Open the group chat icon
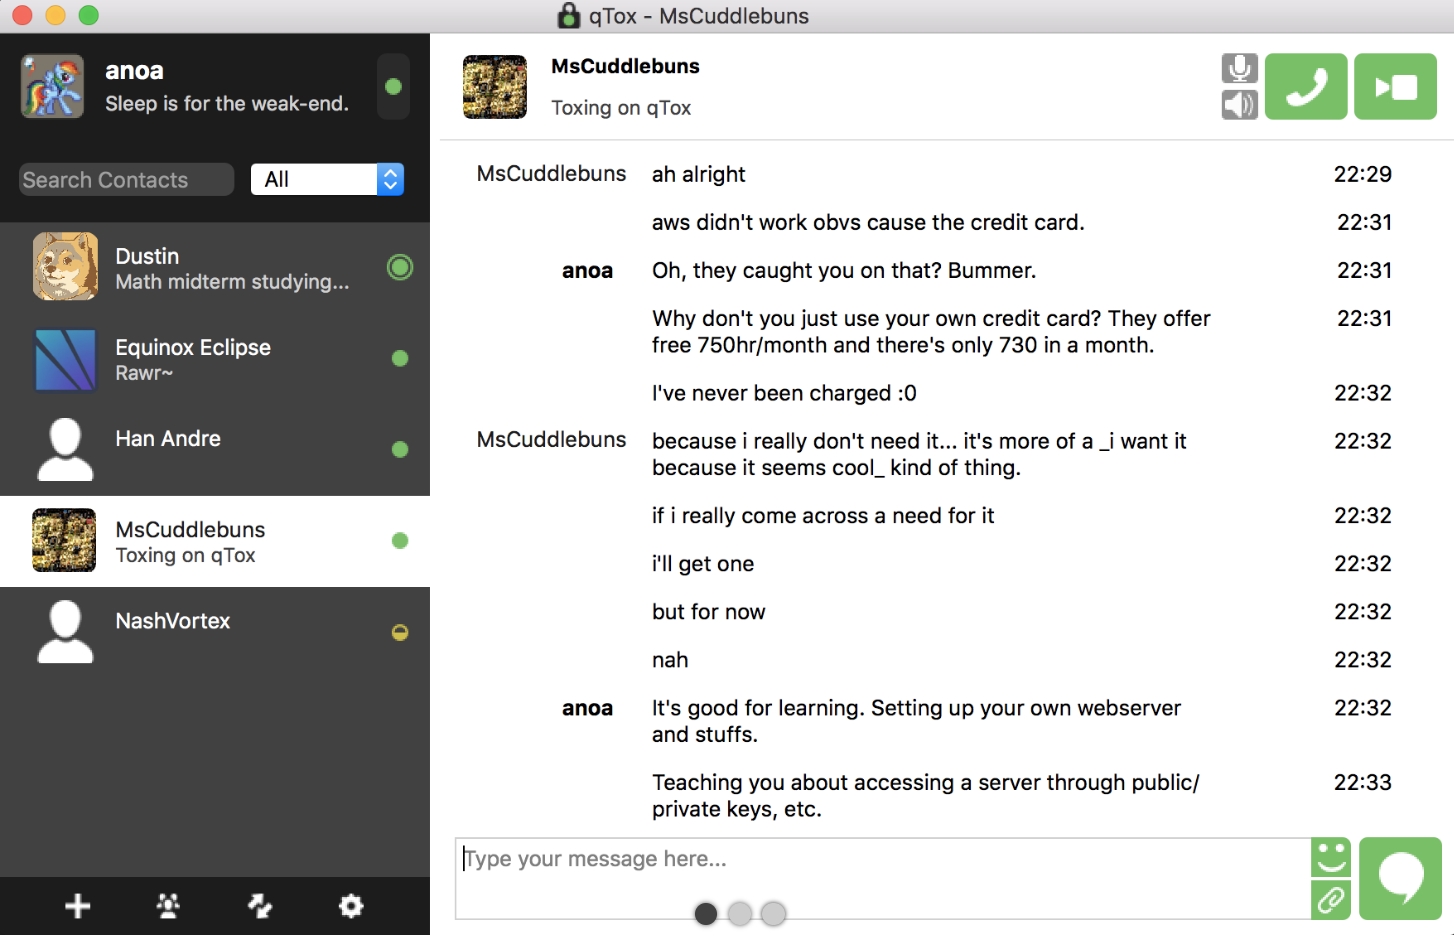The image size is (1454, 938). click(x=168, y=906)
